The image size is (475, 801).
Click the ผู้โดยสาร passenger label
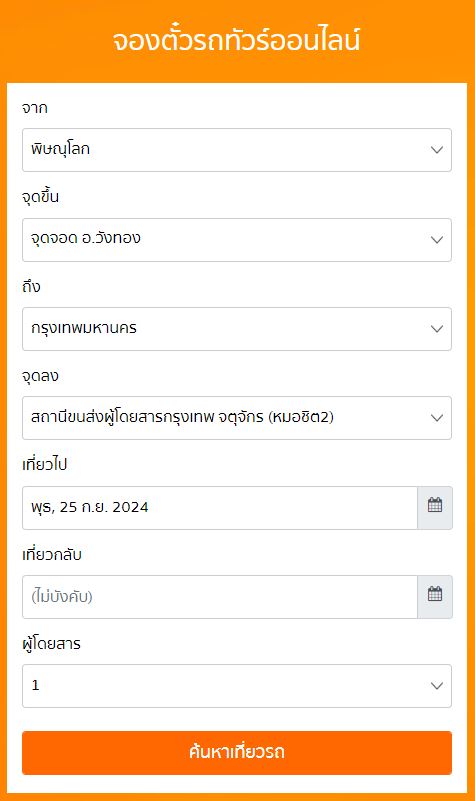tap(51, 643)
